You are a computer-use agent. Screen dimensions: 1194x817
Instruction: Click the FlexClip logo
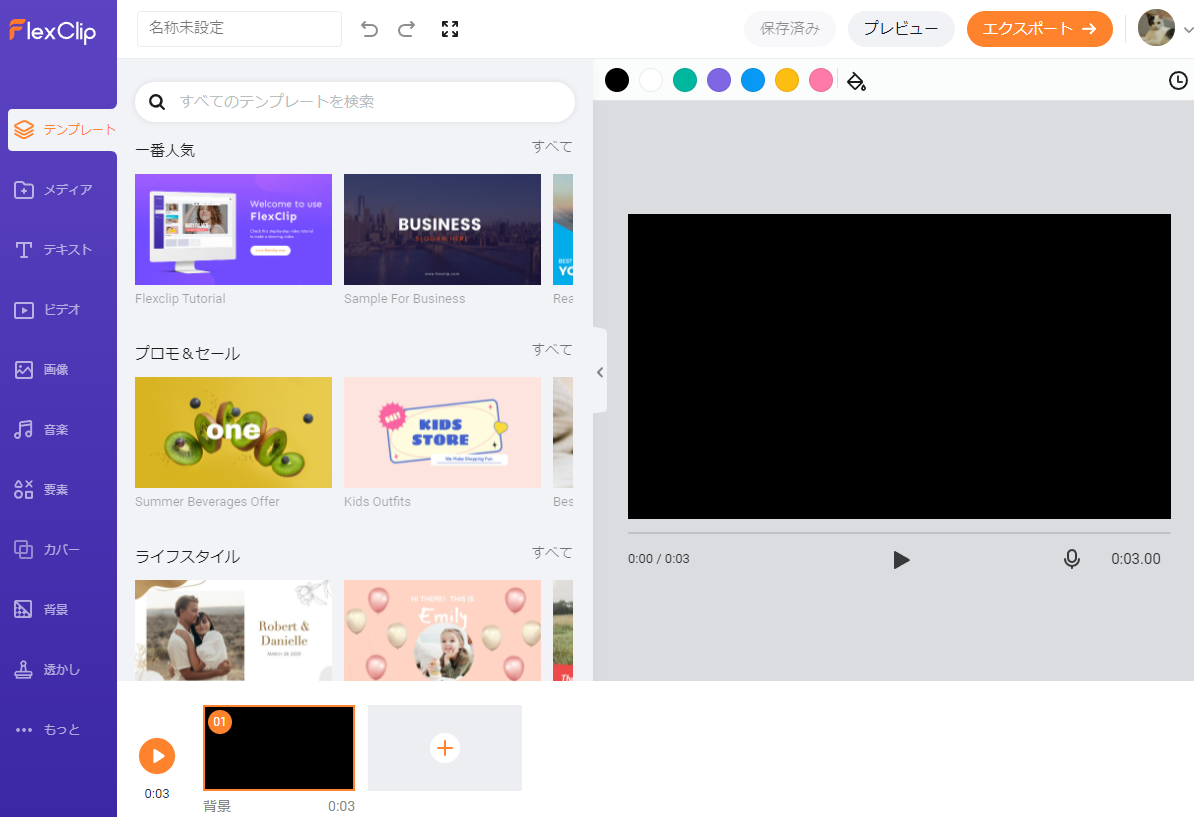(53, 30)
